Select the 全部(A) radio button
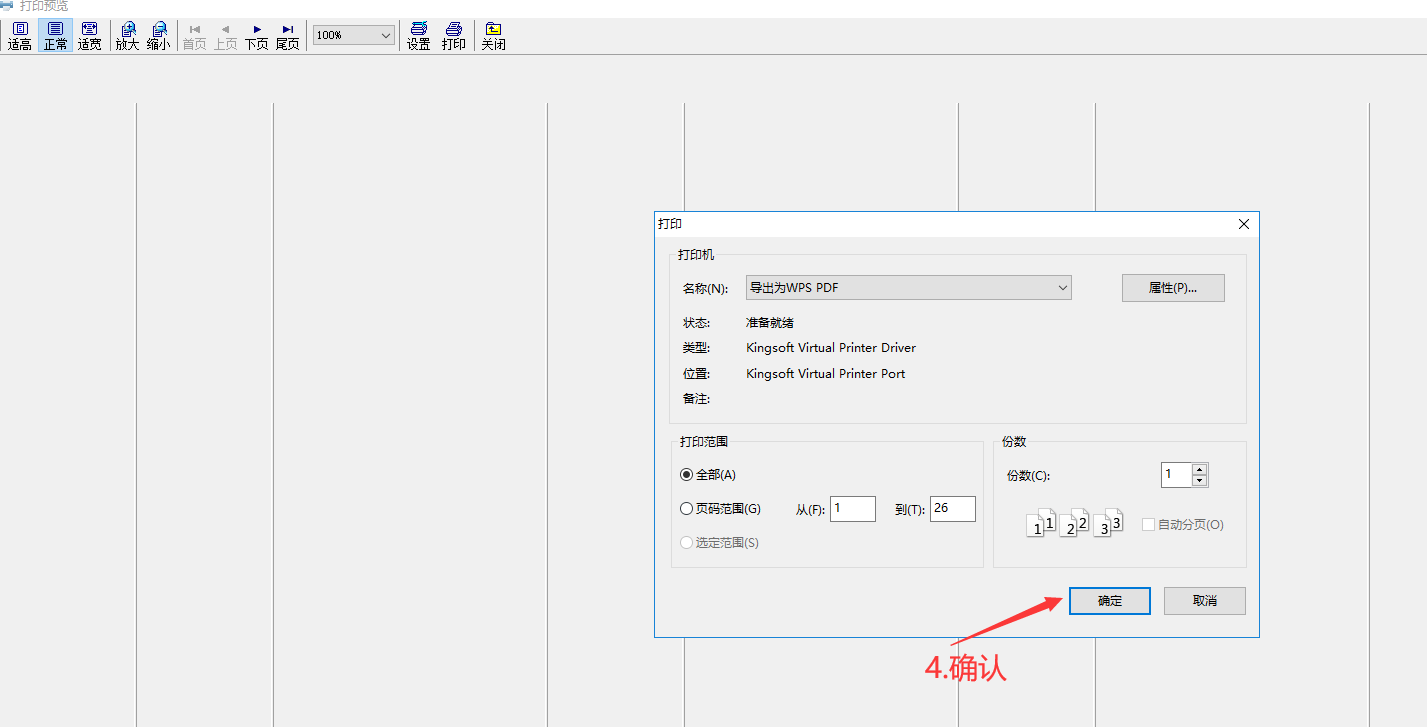Screen dimensions: 1427x727 tap(687, 475)
